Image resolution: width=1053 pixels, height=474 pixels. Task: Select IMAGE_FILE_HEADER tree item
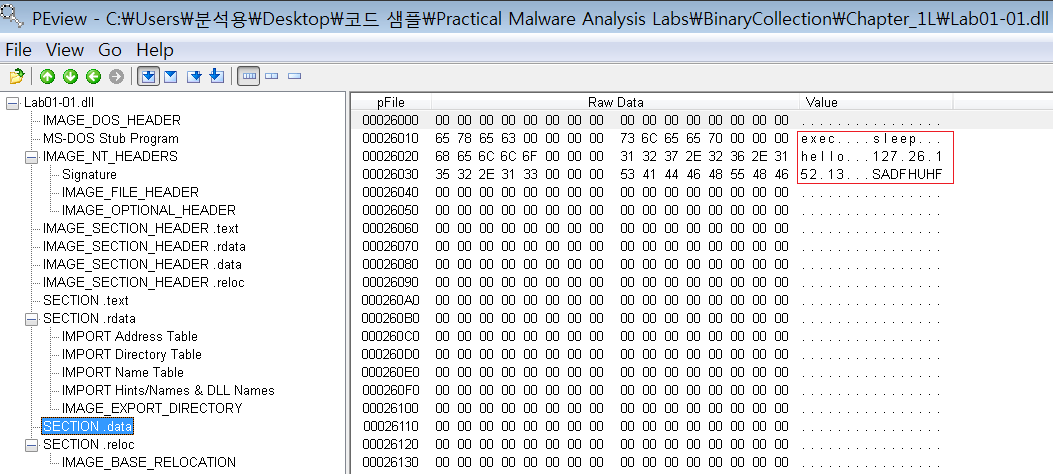tap(130, 193)
